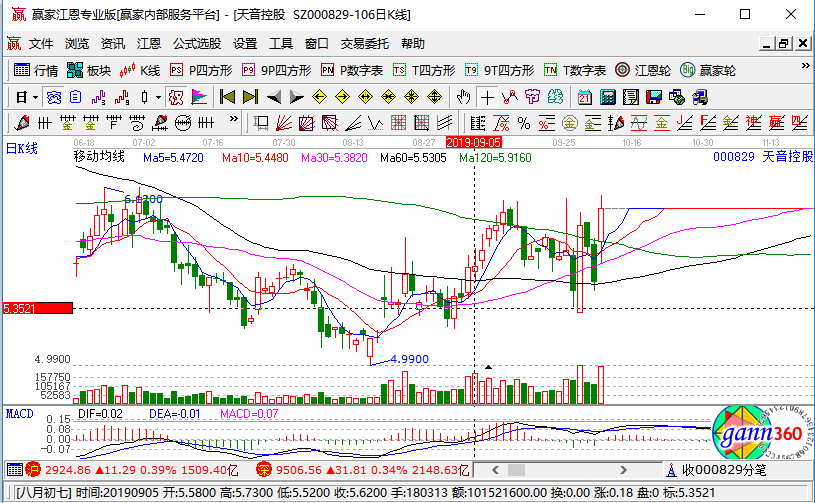
Task: Click the pink flag chart icon
Action: [199, 97]
